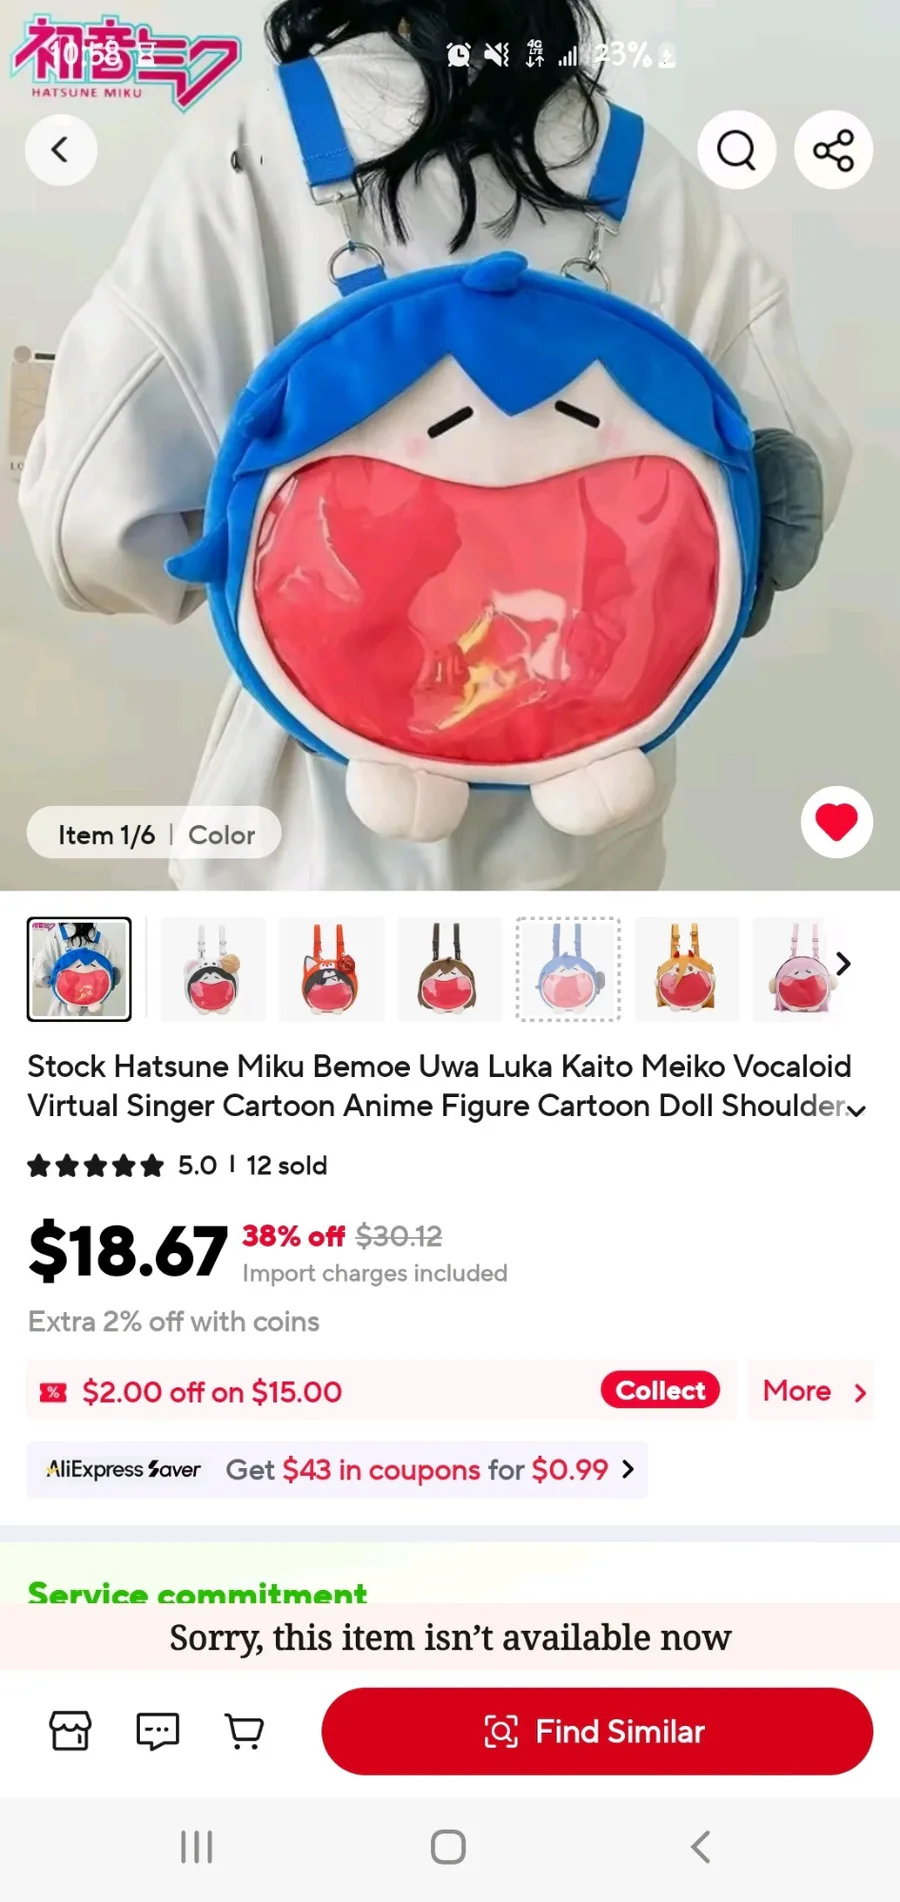
Task: Tap Find Similar button
Action: (597, 1731)
